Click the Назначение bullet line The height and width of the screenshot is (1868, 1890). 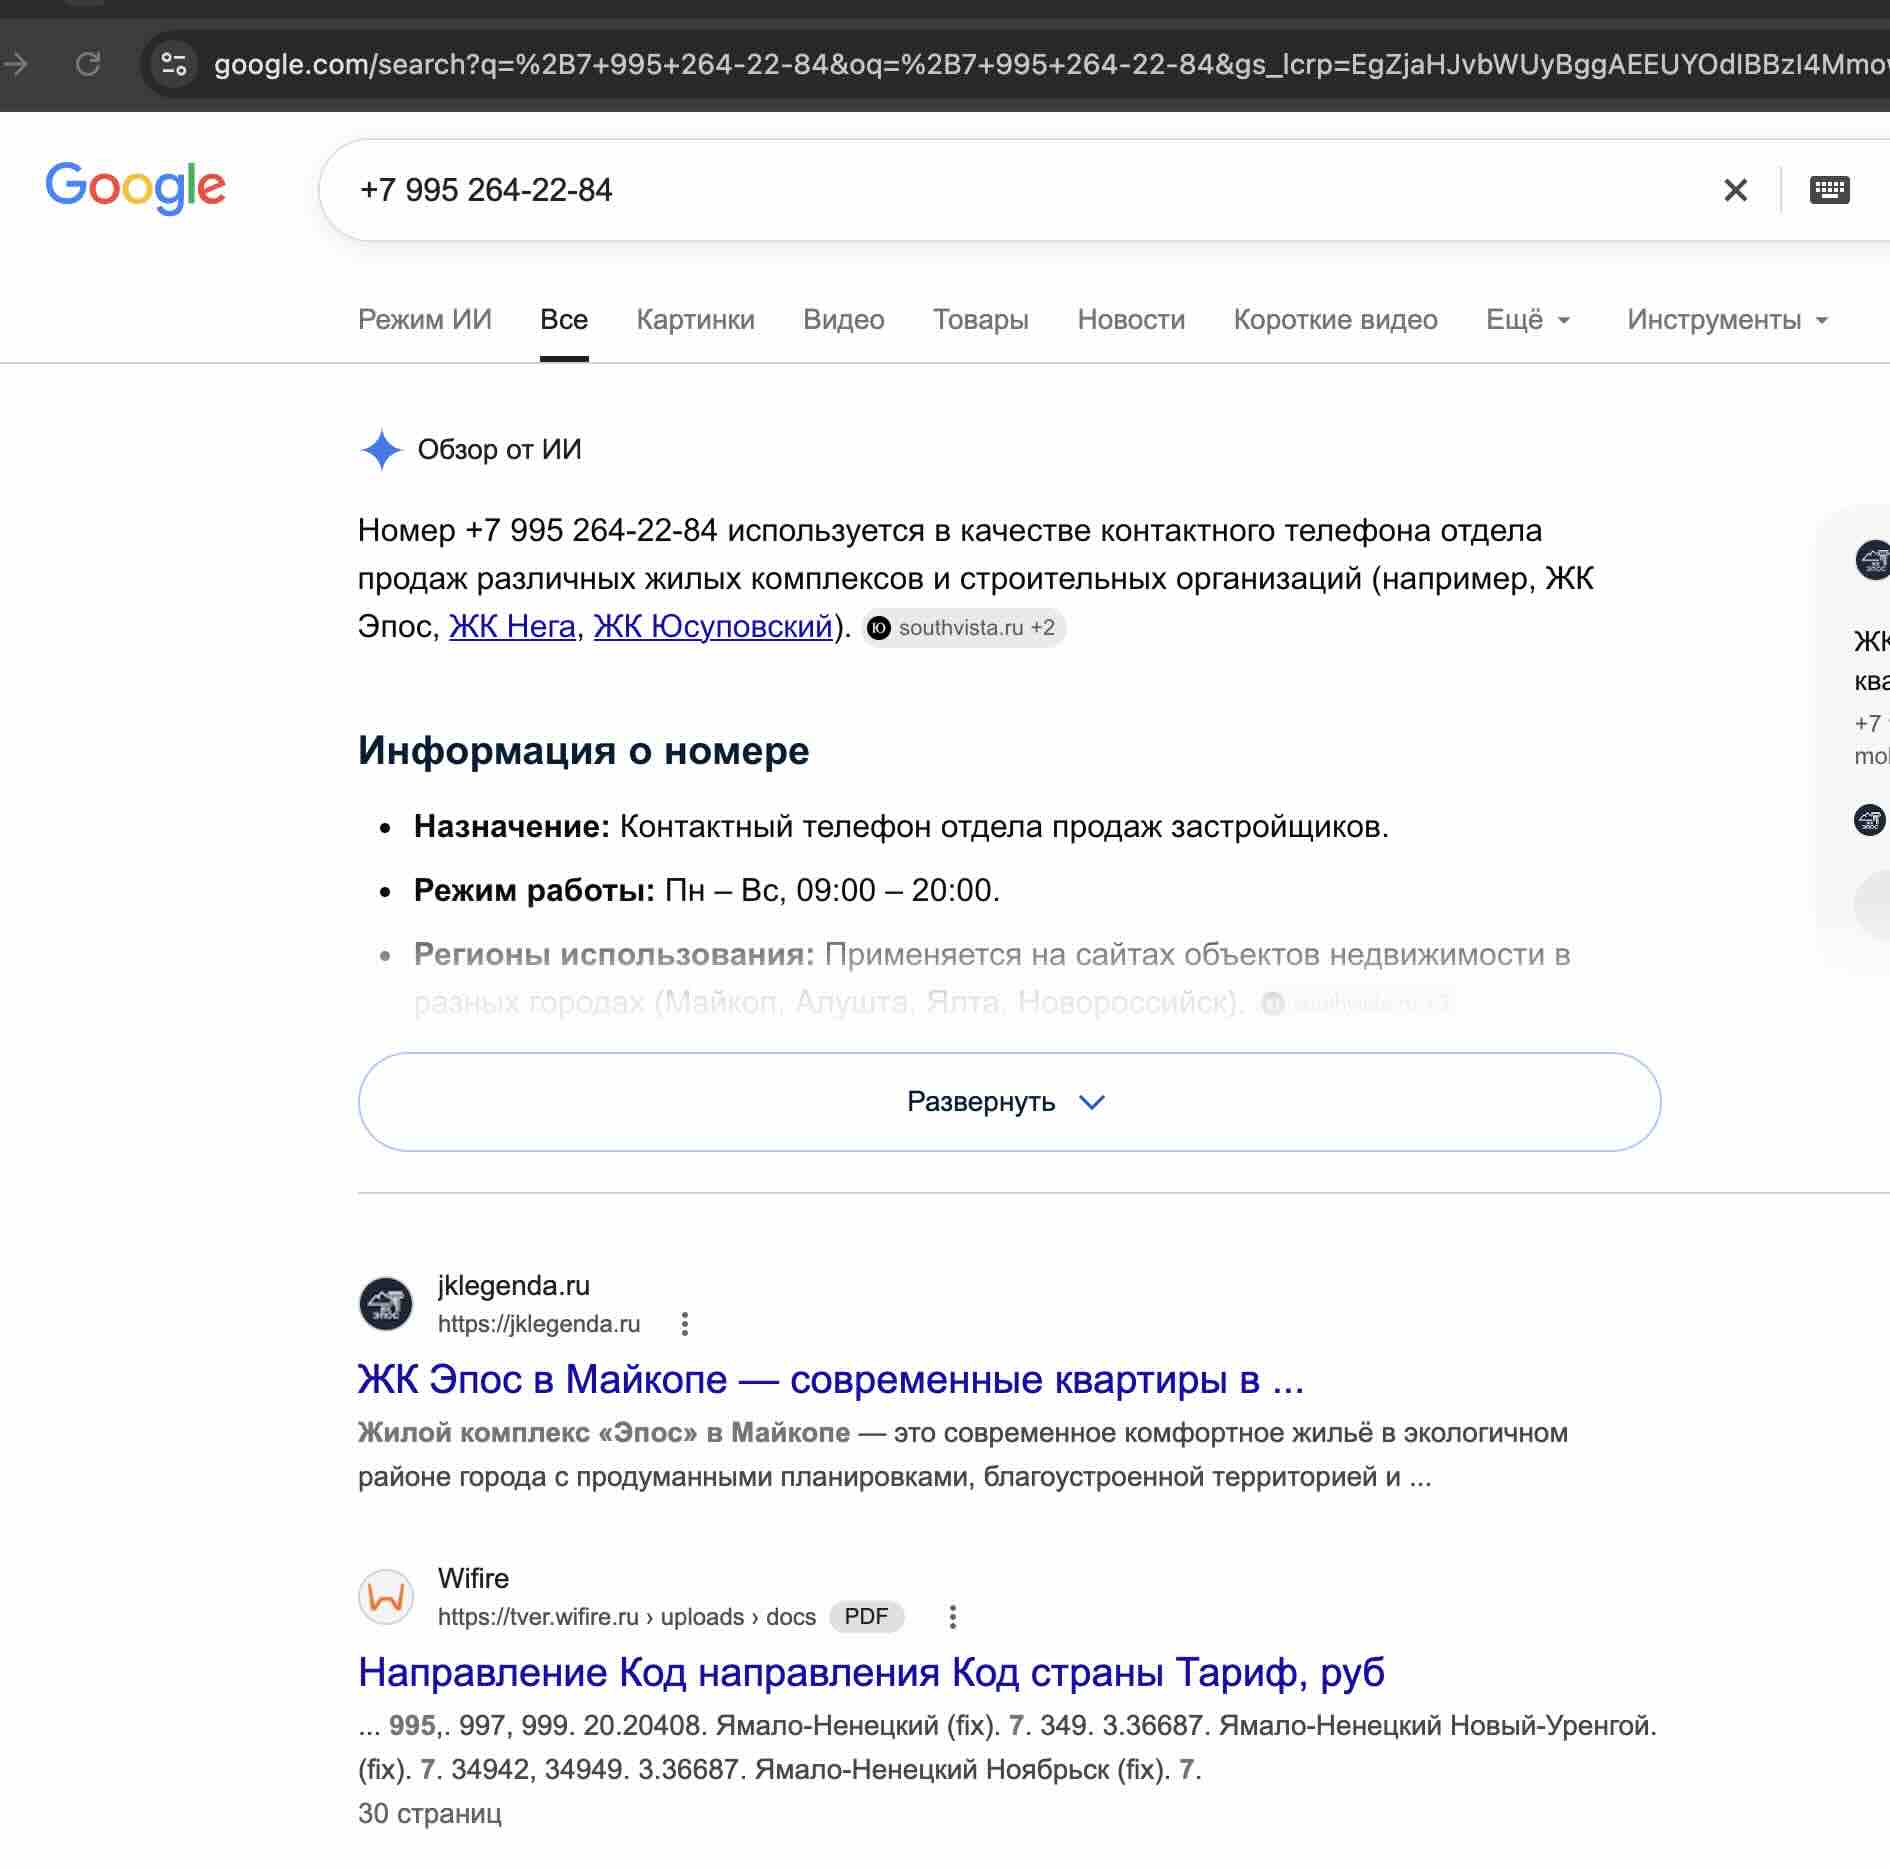901,827
